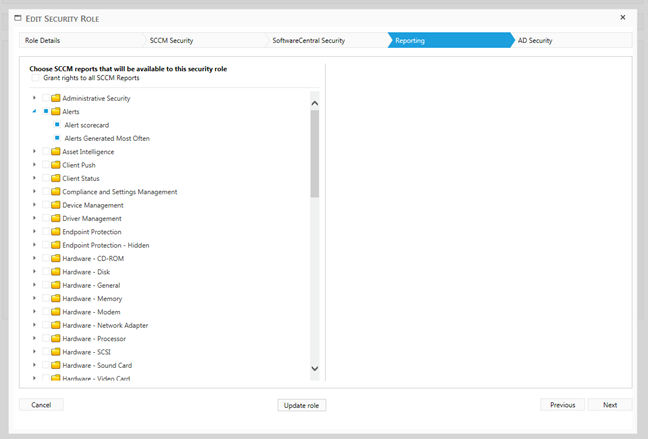Viewport: 648px width, 439px height.
Task: Click the Client Push folder icon
Action: pos(56,165)
